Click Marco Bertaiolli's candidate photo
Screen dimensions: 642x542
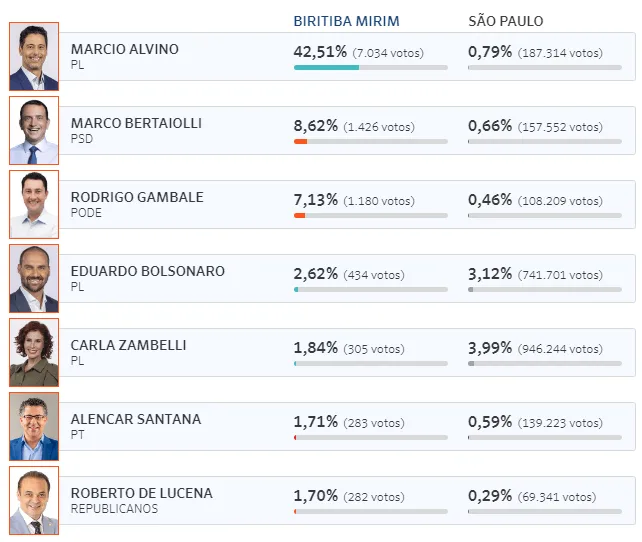pyautogui.click(x=34, y=131)
